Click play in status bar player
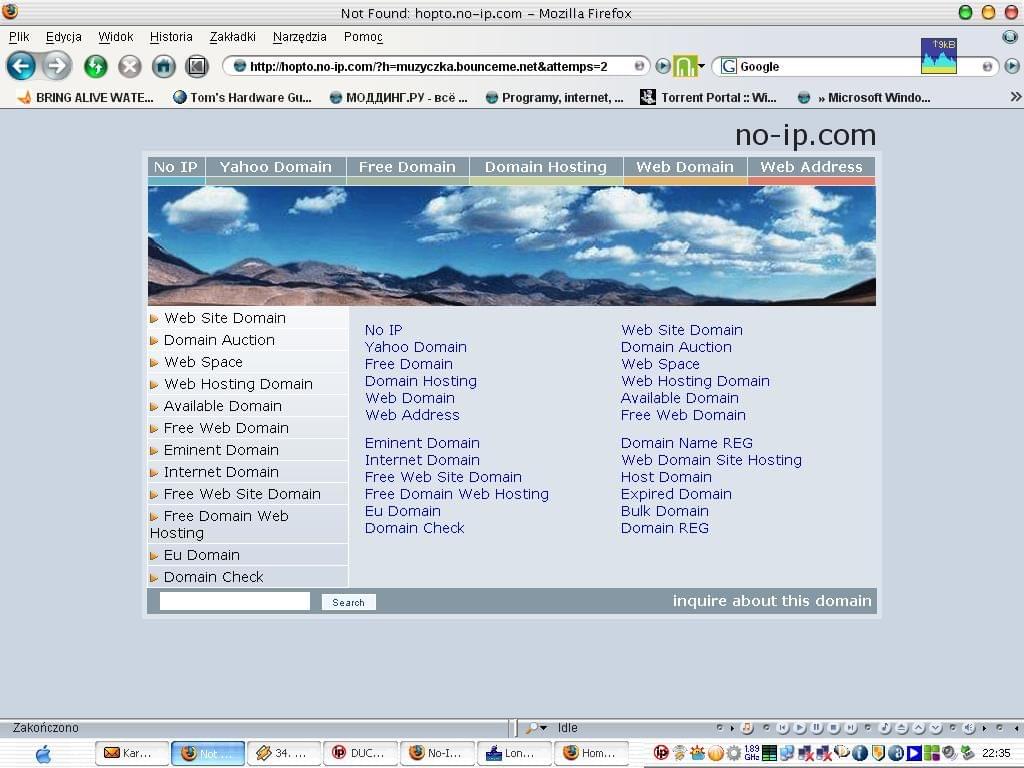This screenshot has height=768, width=1024. click(x=799, y=727)
